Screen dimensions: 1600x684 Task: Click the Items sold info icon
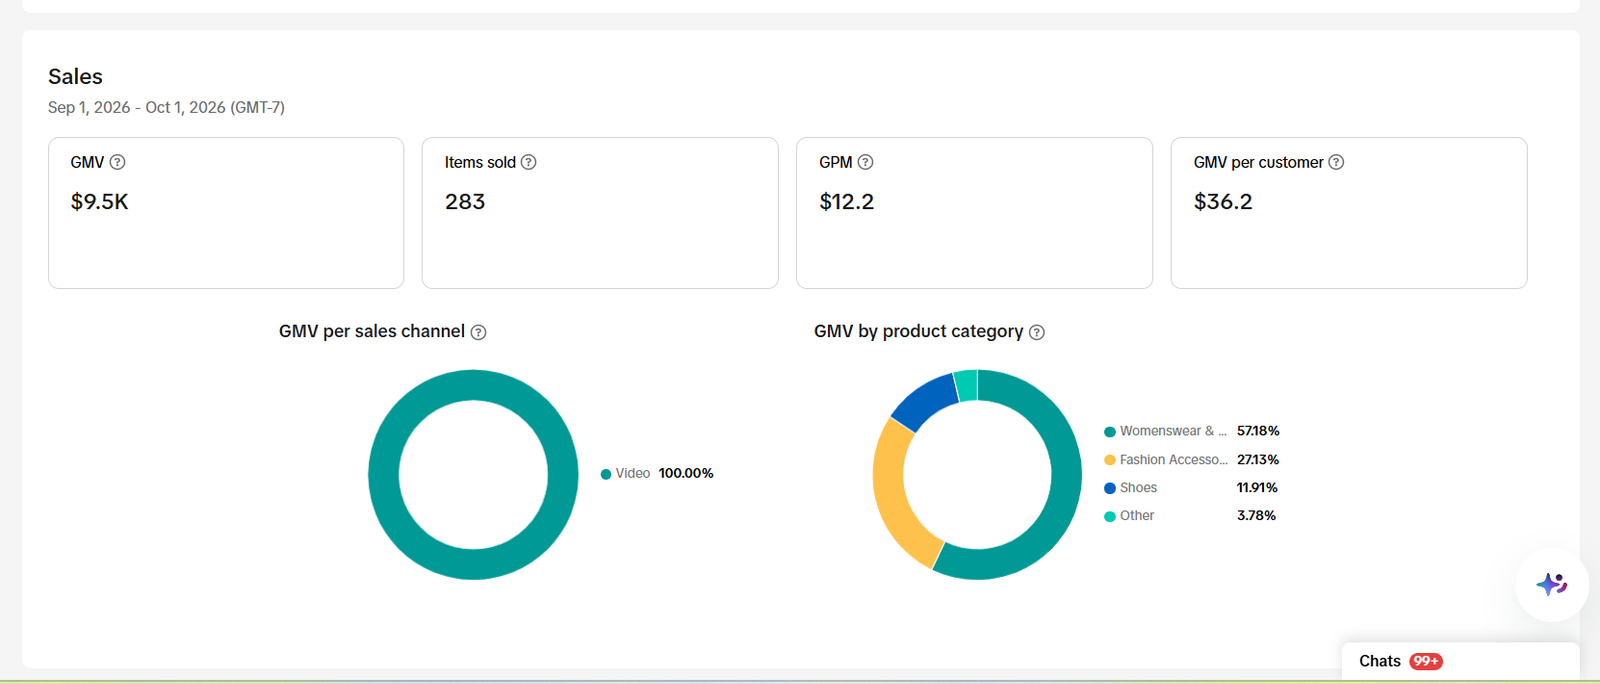click(x=529, y=162)
